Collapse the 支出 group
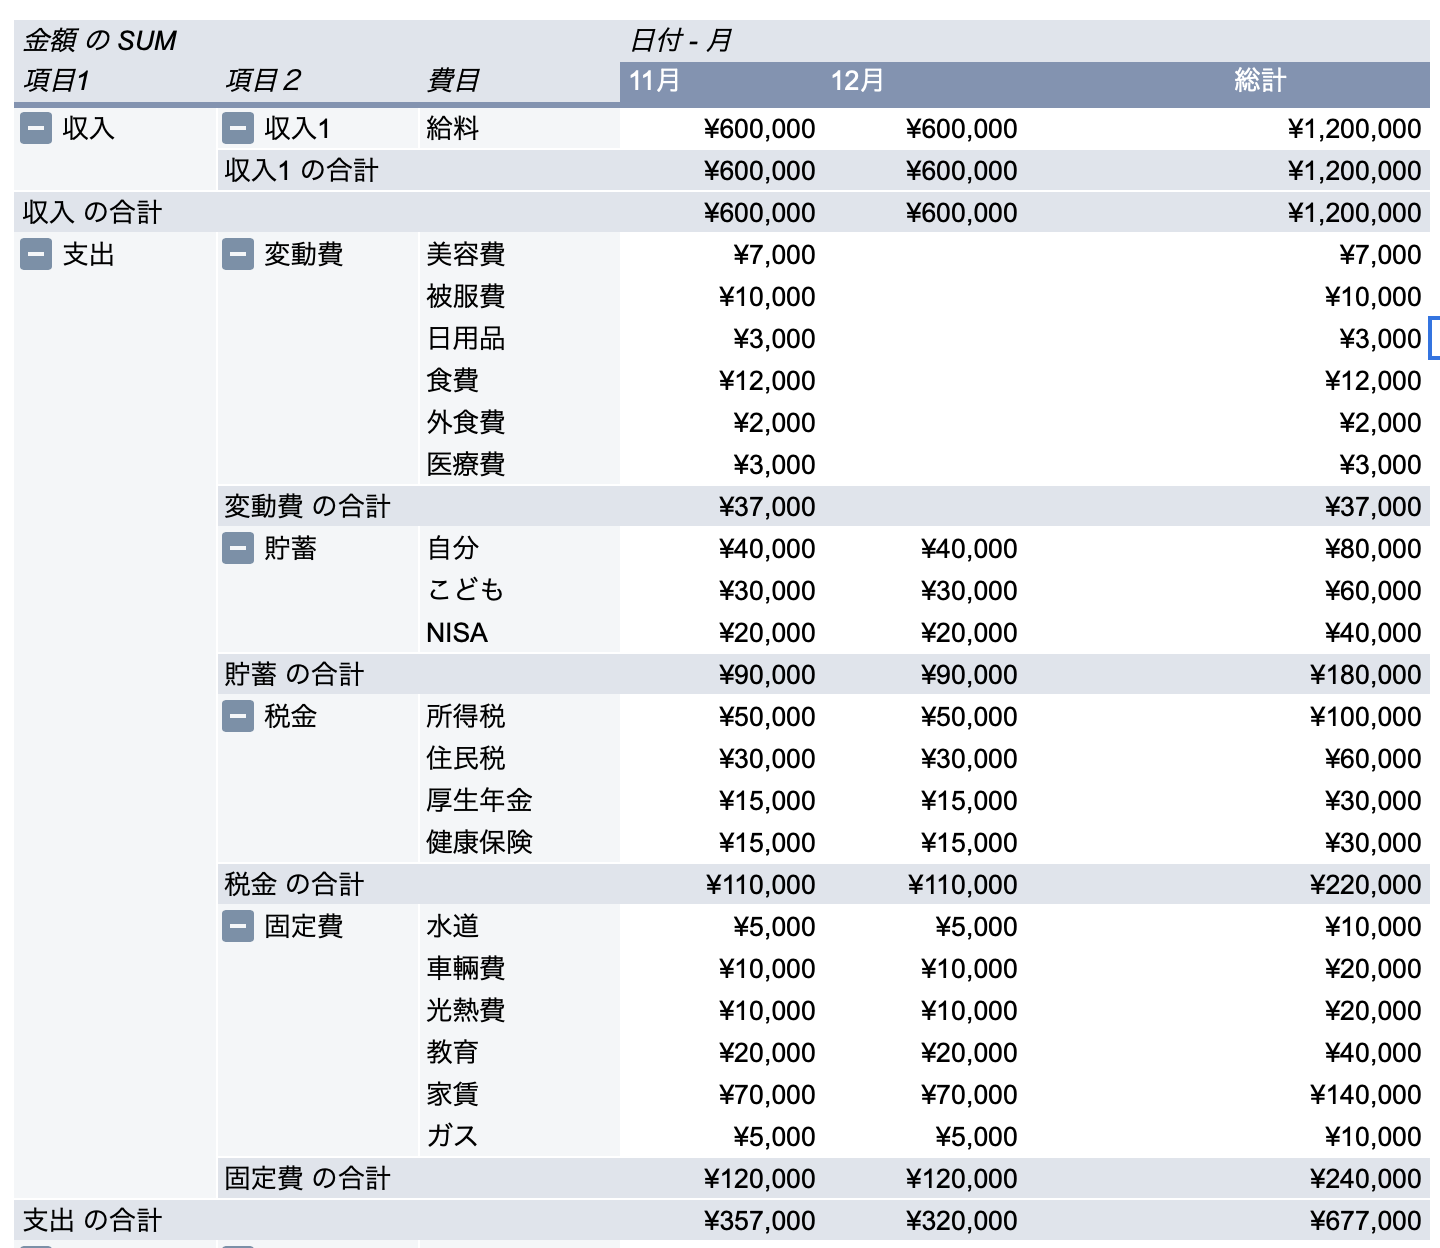This screenshot has width=1440, height=1248. [36, 255]
